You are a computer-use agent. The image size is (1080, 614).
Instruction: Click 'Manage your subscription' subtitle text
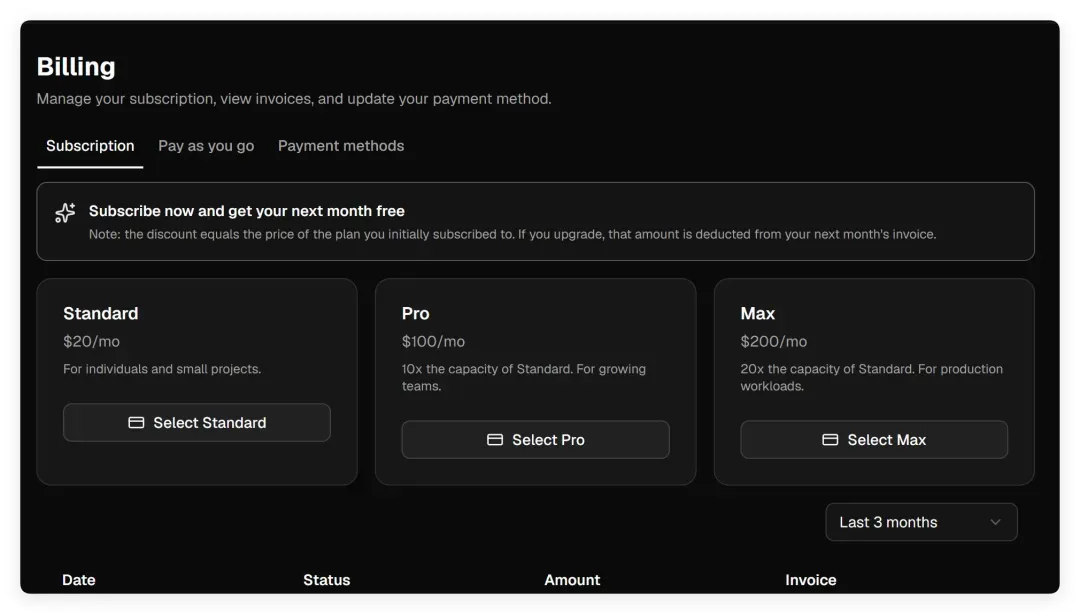294,99
